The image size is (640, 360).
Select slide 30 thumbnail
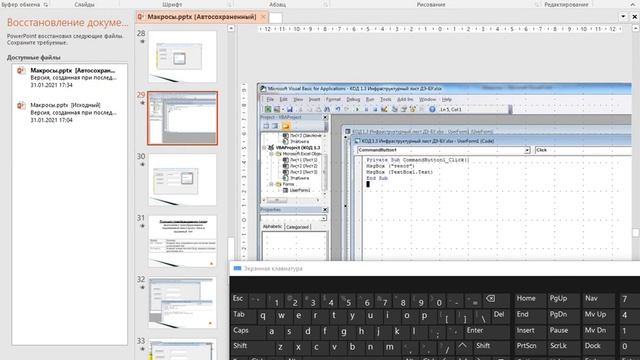(x=182, y=180)
